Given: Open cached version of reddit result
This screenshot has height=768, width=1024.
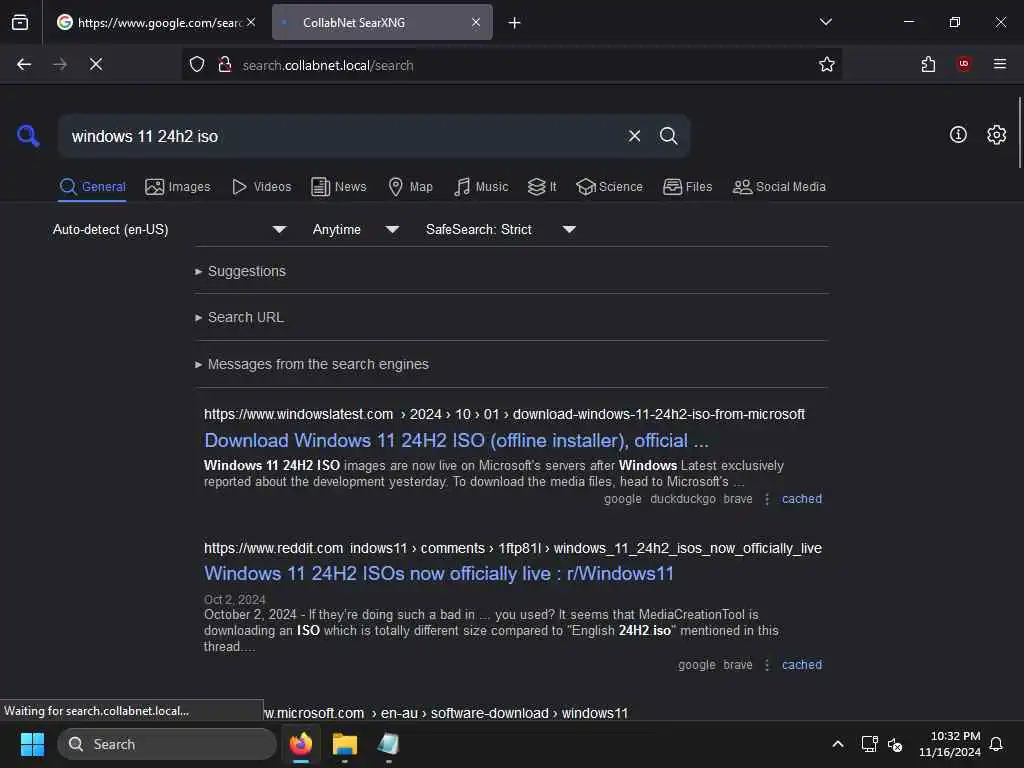Looking at the screenshot, I should tap(801, 665).
